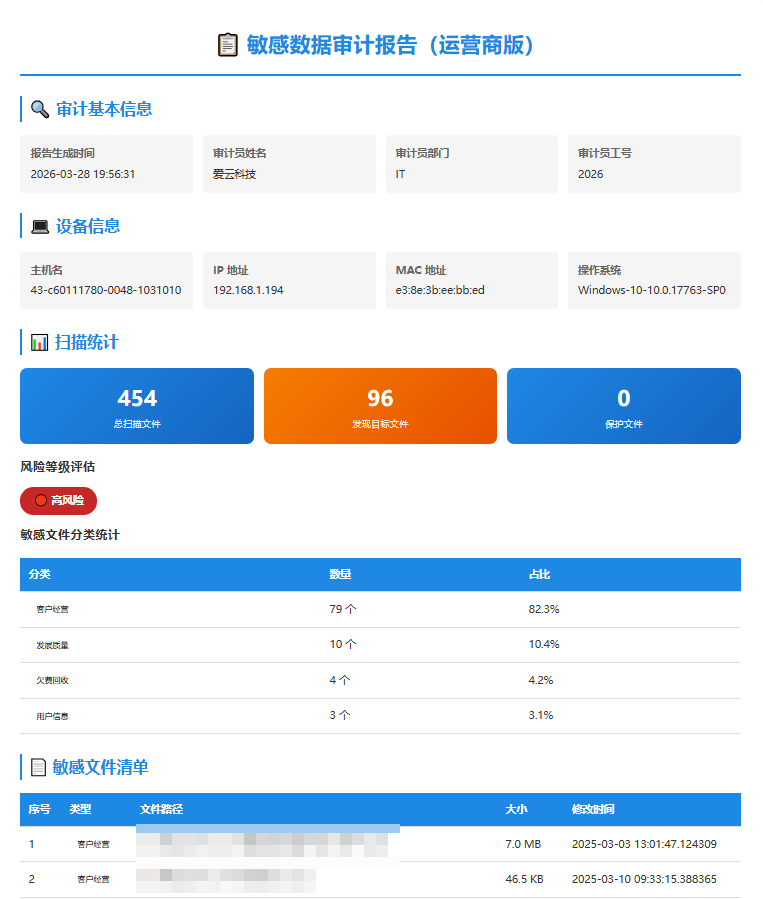763x899 pixels.
Task: Click modified time 2025-03-10 09:33:15.388365
Action: point(644,879)
